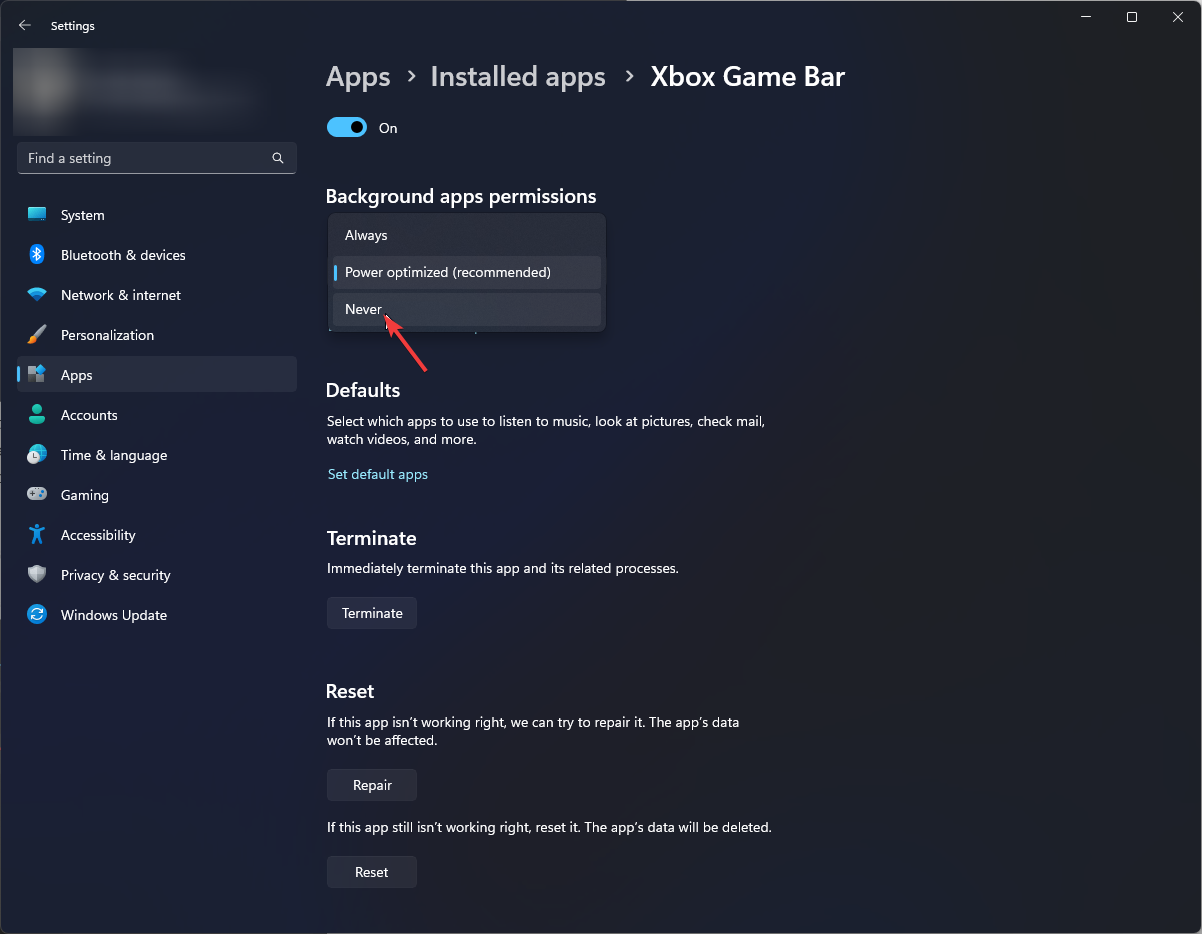Click the Accessibility figure icon
This screenshot has width=1202, height=934.
pyautogui.click(x=37, y=535)
